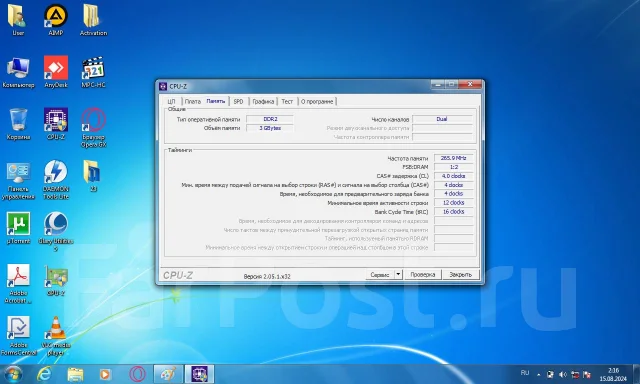Viewport: 640px width, 384px height.
Task: Select the Activation folder icon
Action: click(93, 20)
